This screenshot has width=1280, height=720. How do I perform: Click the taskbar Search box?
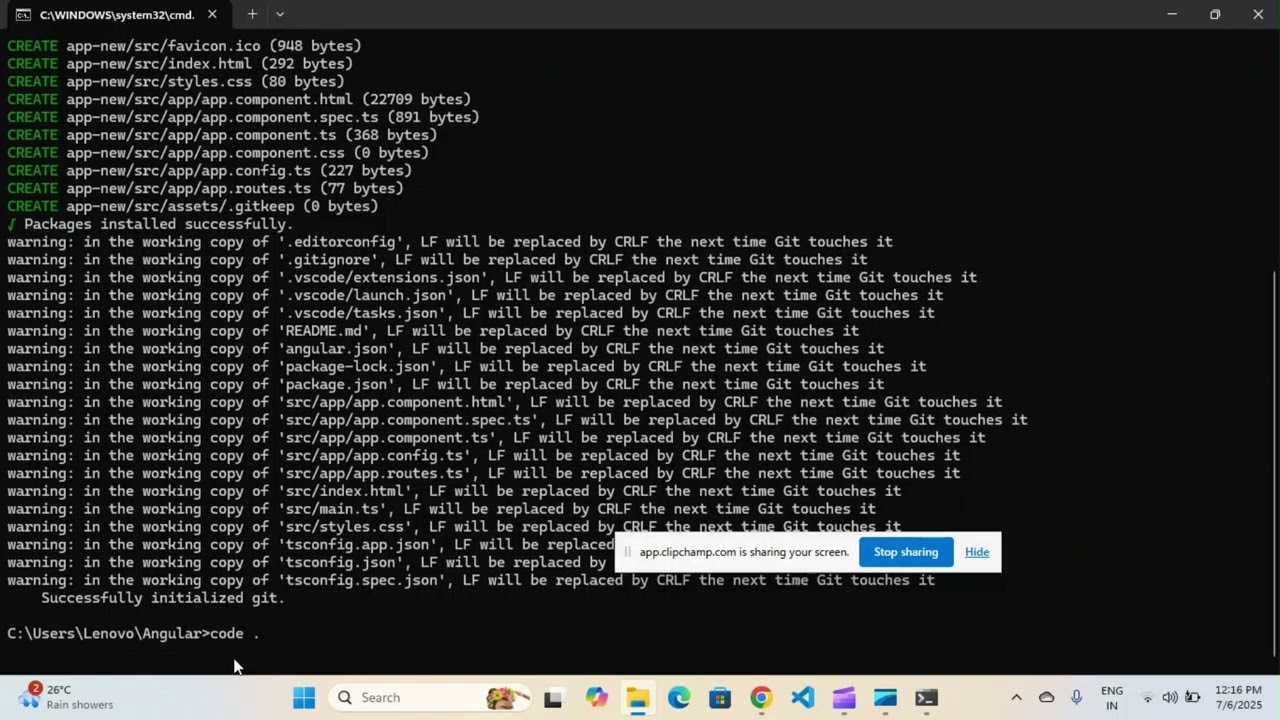point(429,698)
